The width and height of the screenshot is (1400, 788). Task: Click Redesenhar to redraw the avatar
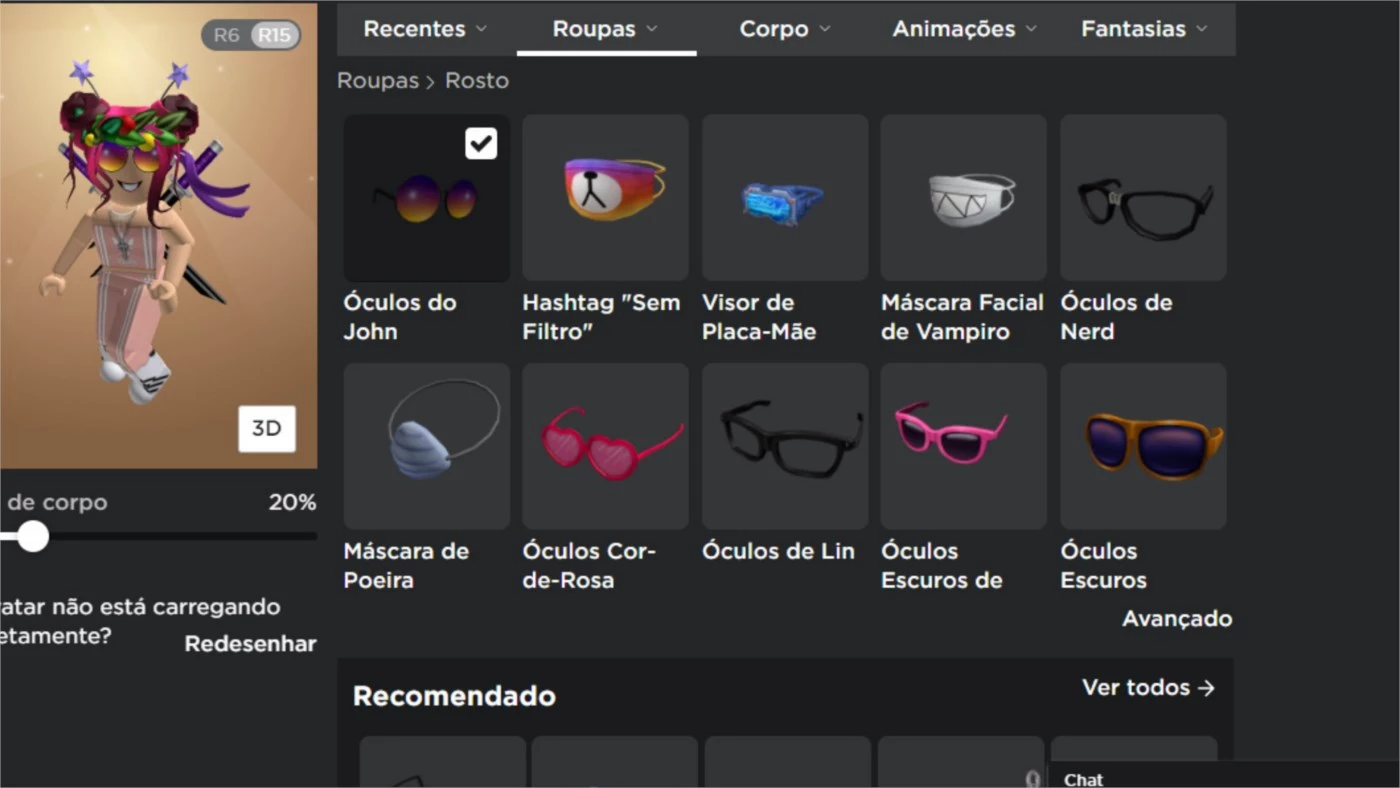(x=251, y=644)
